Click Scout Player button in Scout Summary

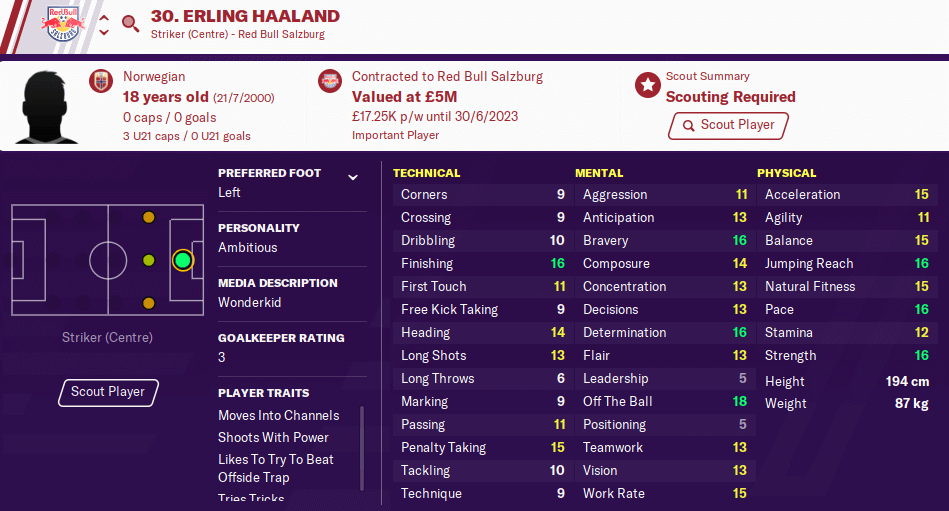(x=729, y=125)
